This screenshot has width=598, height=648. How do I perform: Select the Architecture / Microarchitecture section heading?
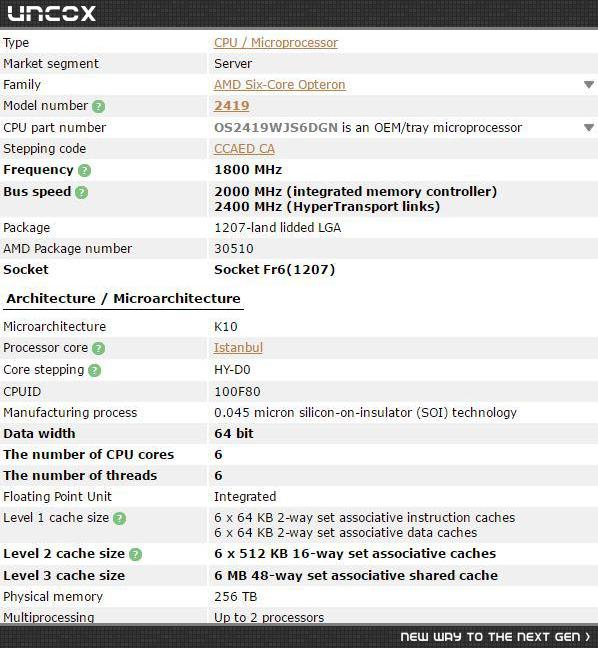[x=123, y=298]
